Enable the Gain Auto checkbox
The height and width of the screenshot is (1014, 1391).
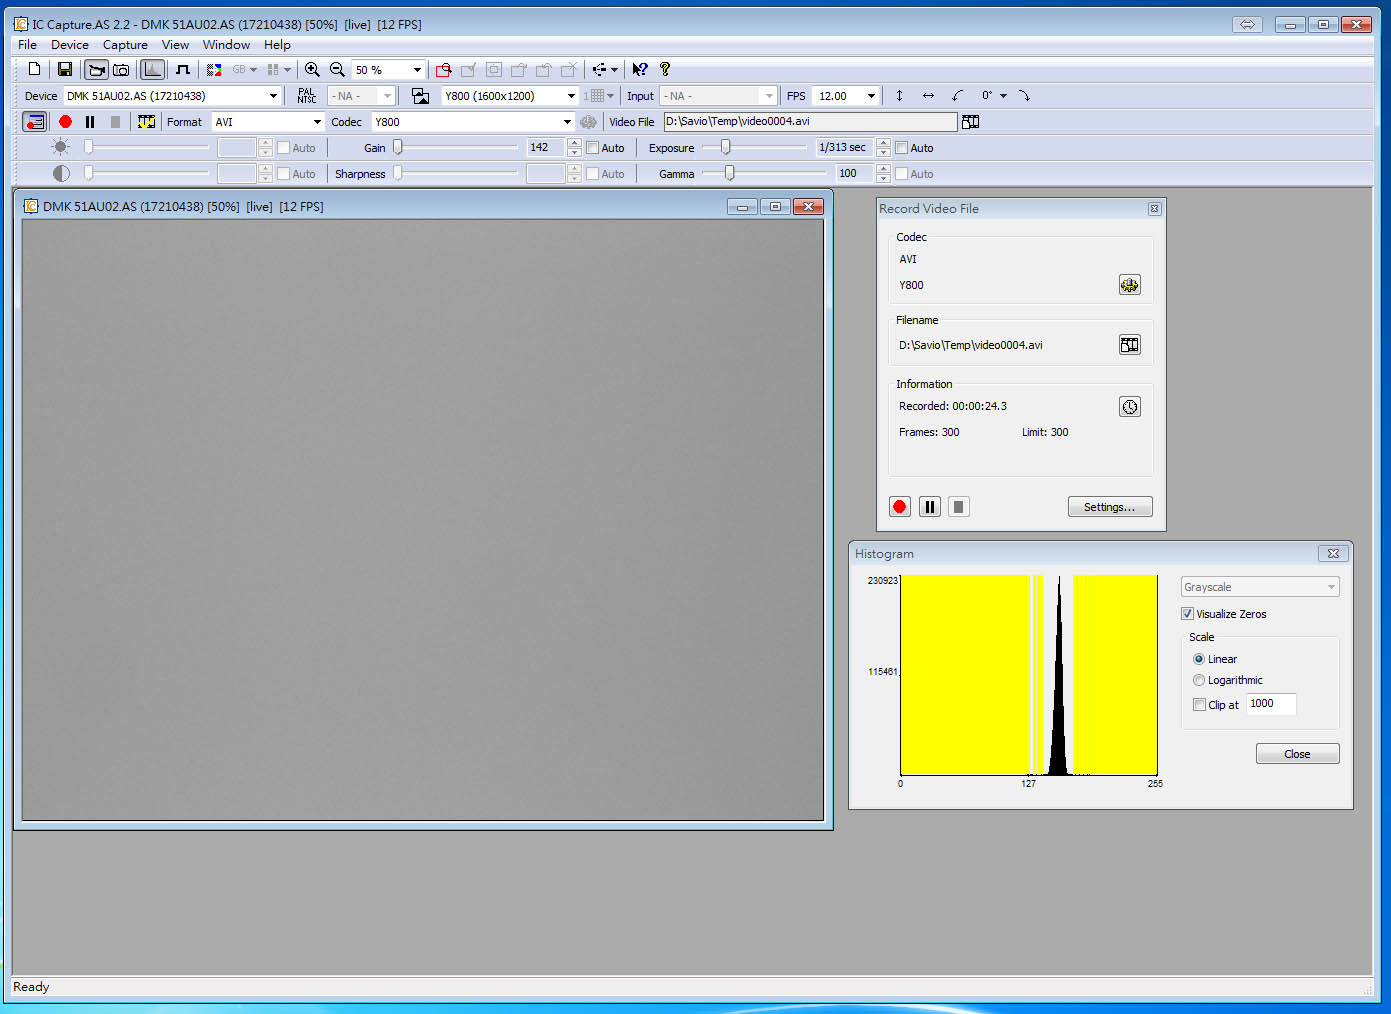(593, 148)
